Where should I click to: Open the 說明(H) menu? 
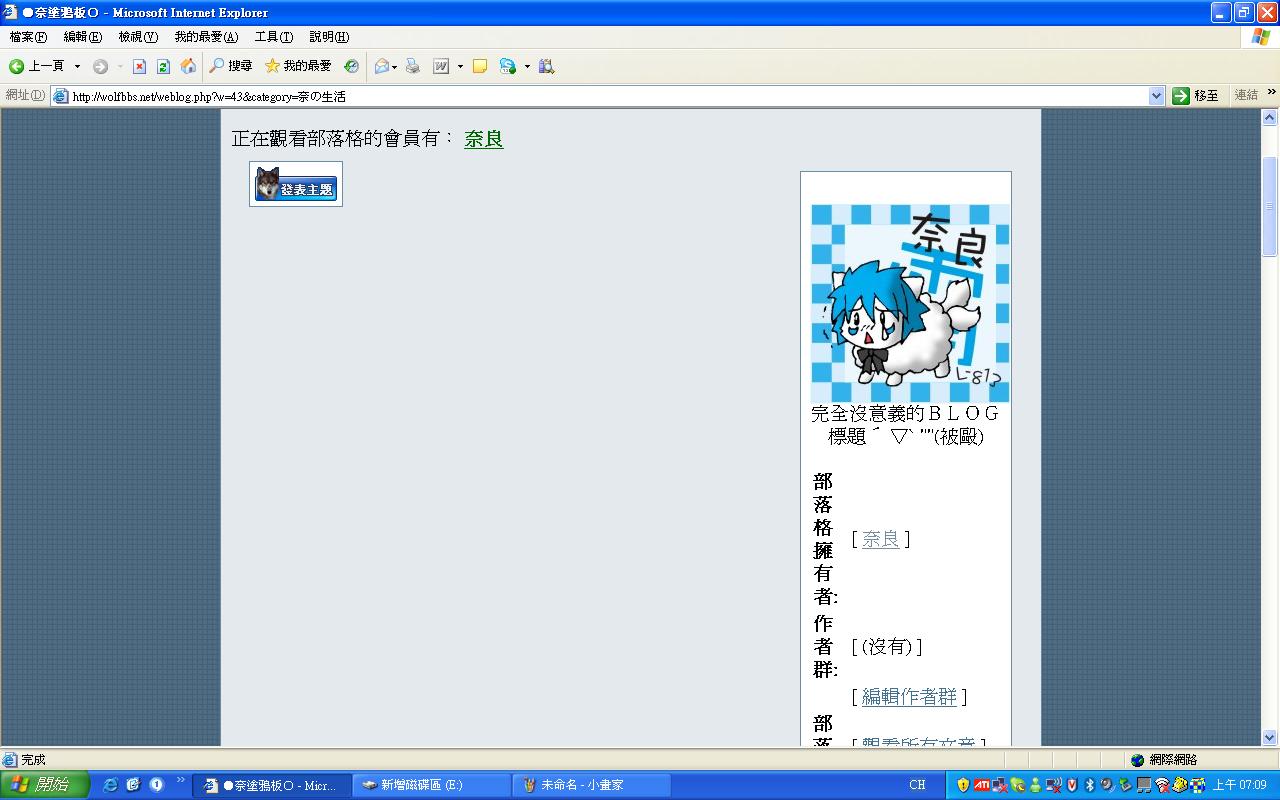click(x=329, y=37)
